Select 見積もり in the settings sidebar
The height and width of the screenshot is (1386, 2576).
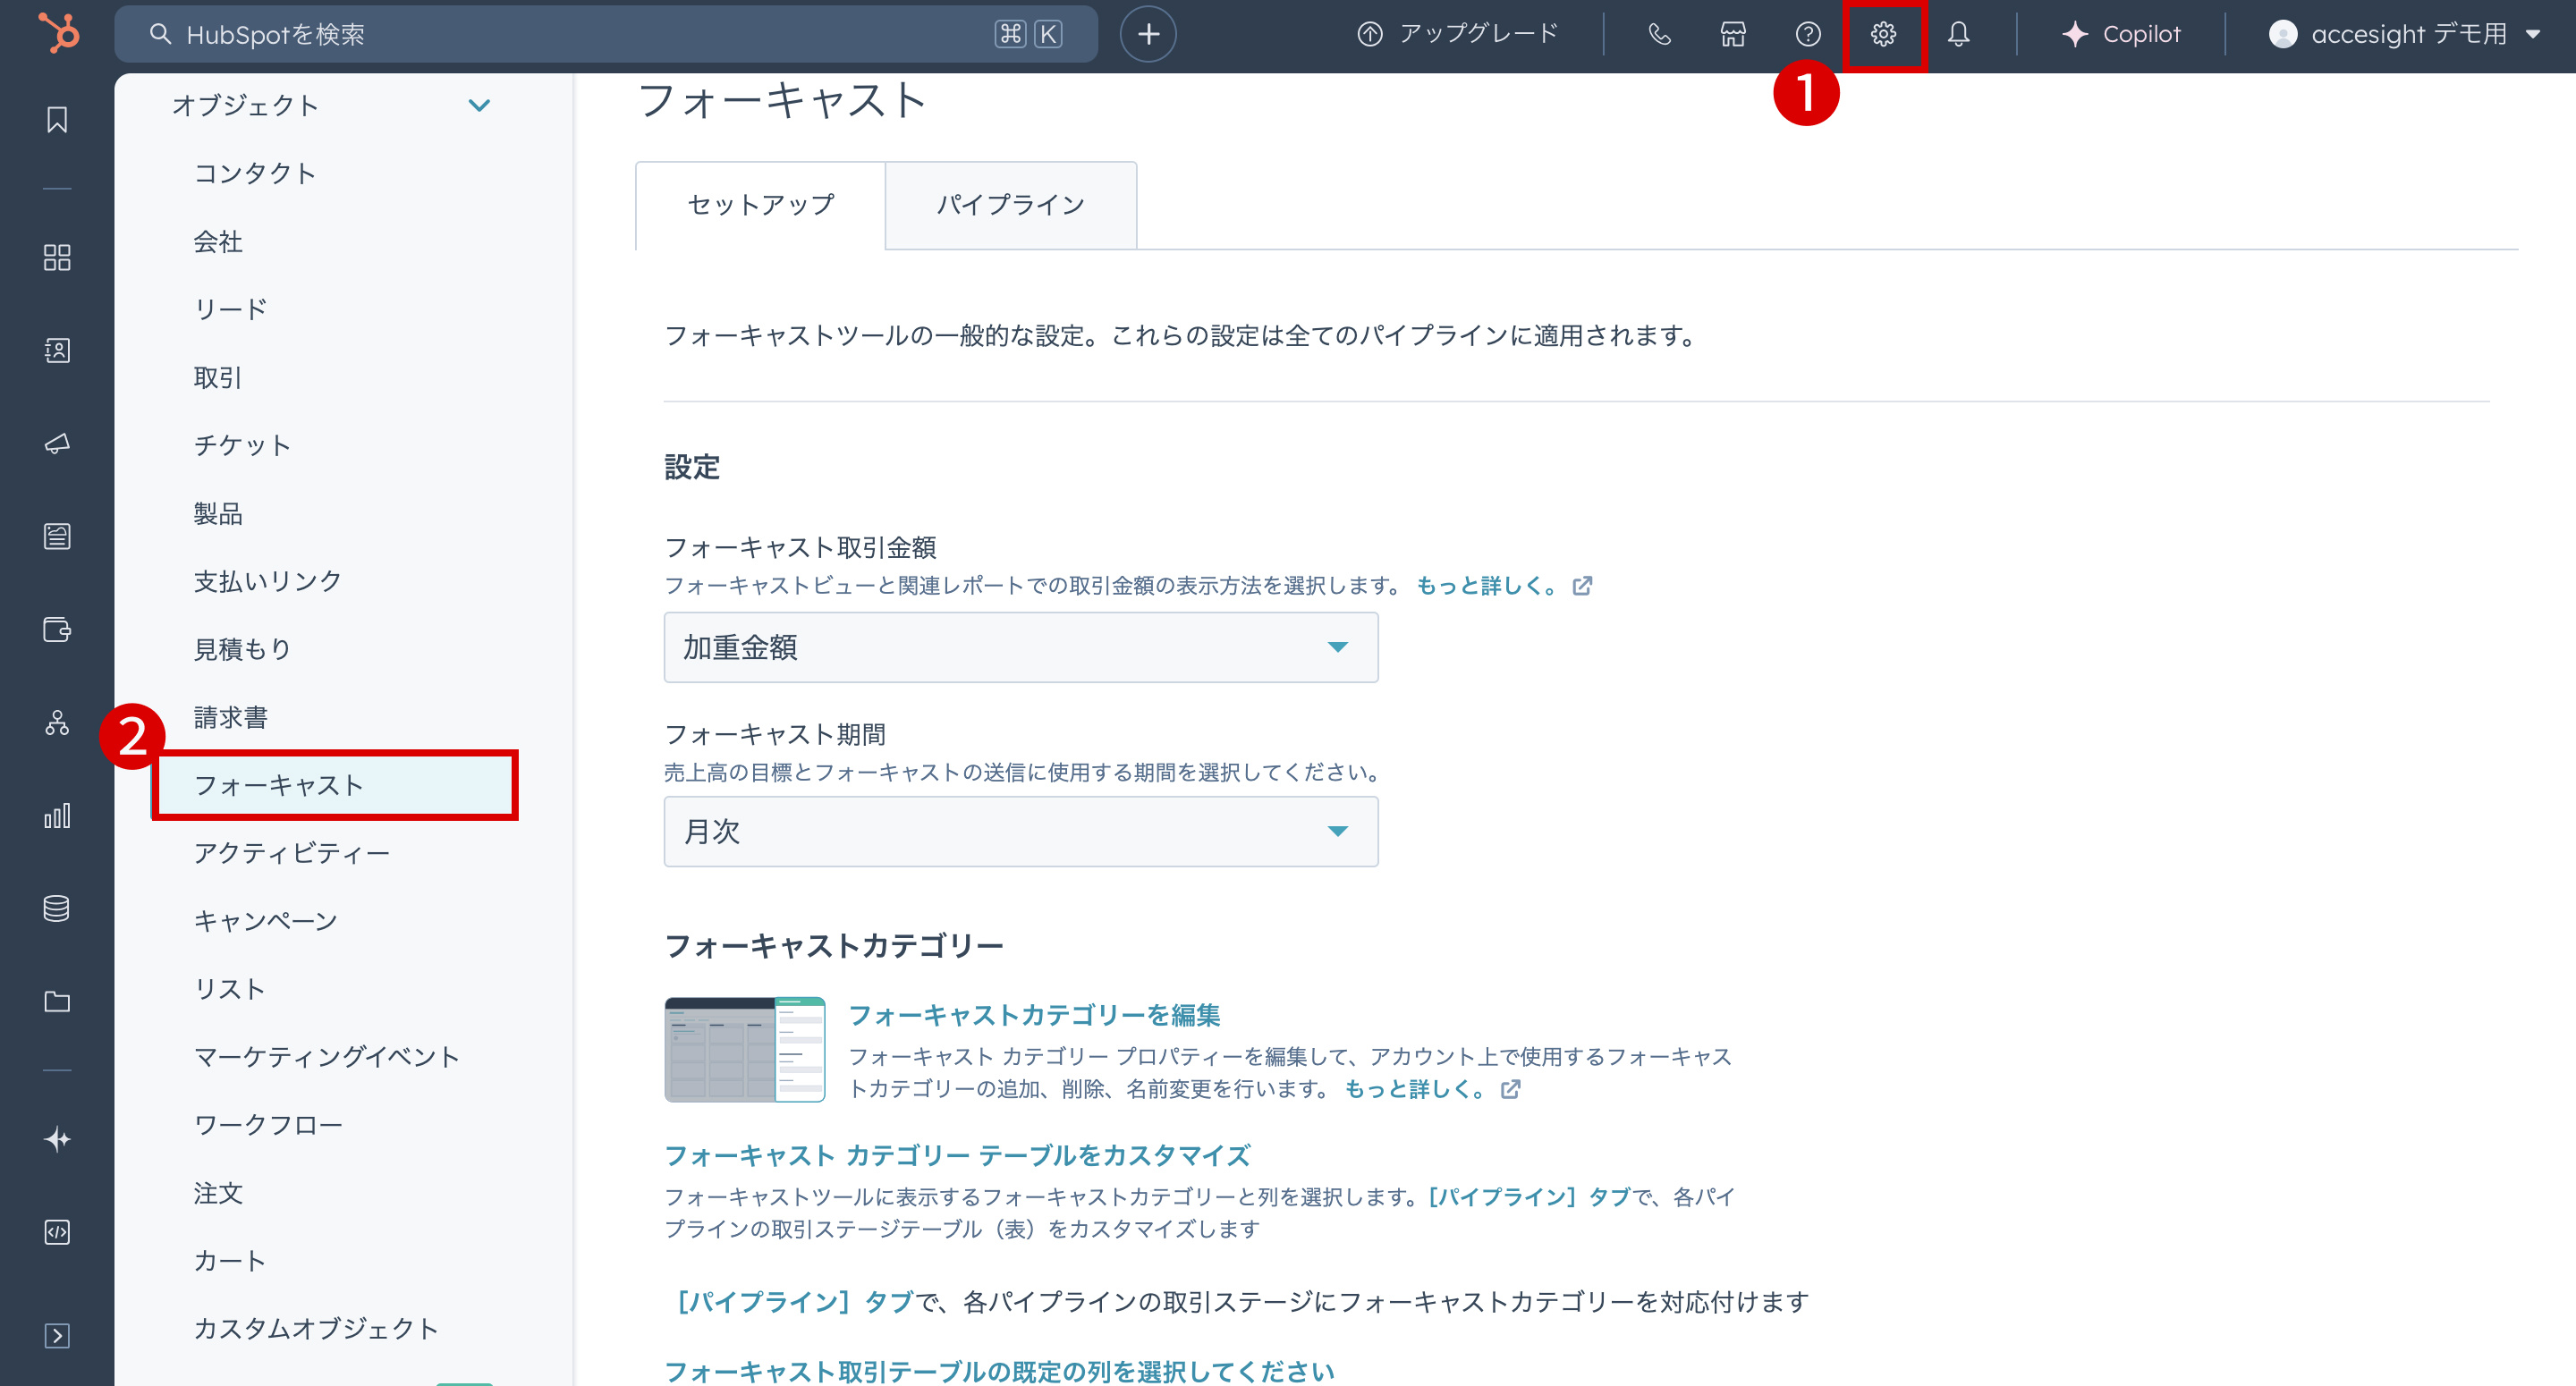tap(242, 649)
